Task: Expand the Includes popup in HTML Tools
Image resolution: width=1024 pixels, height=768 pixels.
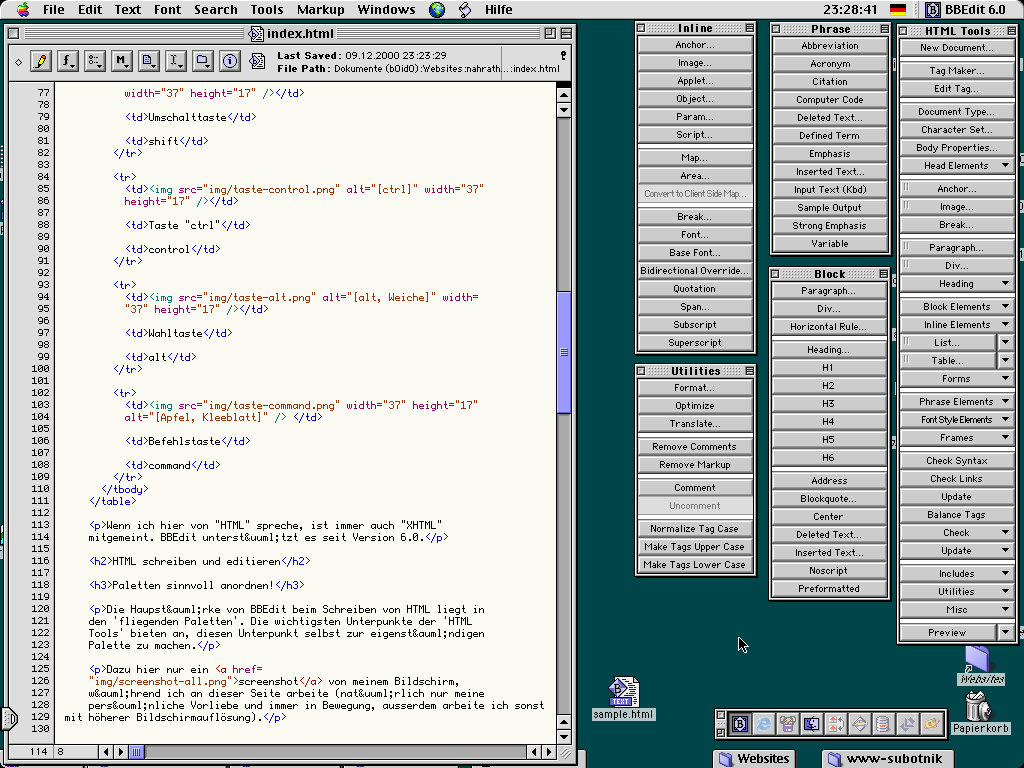Action: (x=957, y=574)
